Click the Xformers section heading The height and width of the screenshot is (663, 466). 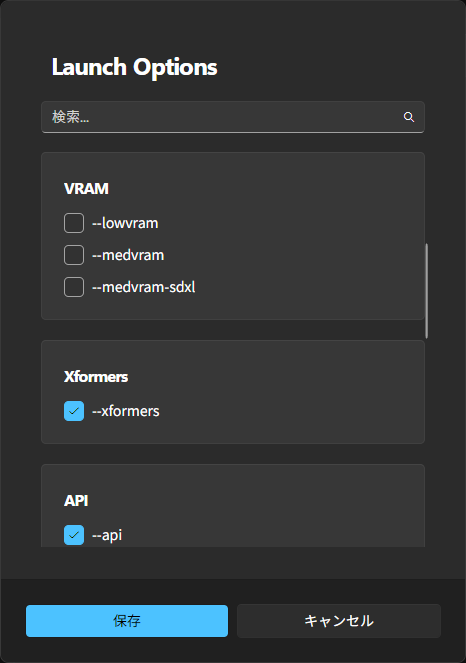[96, 377]
